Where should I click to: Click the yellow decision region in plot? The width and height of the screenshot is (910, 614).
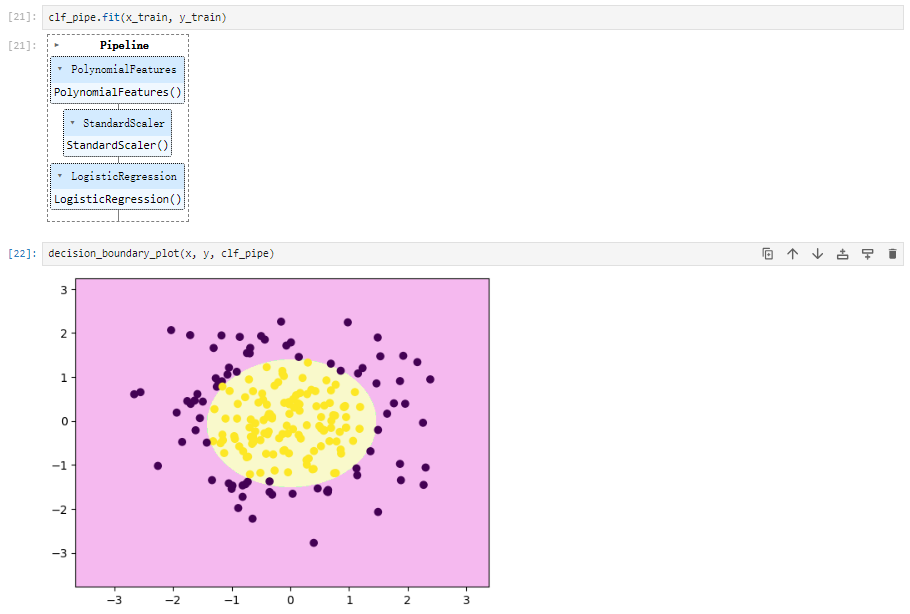(291, 423)
